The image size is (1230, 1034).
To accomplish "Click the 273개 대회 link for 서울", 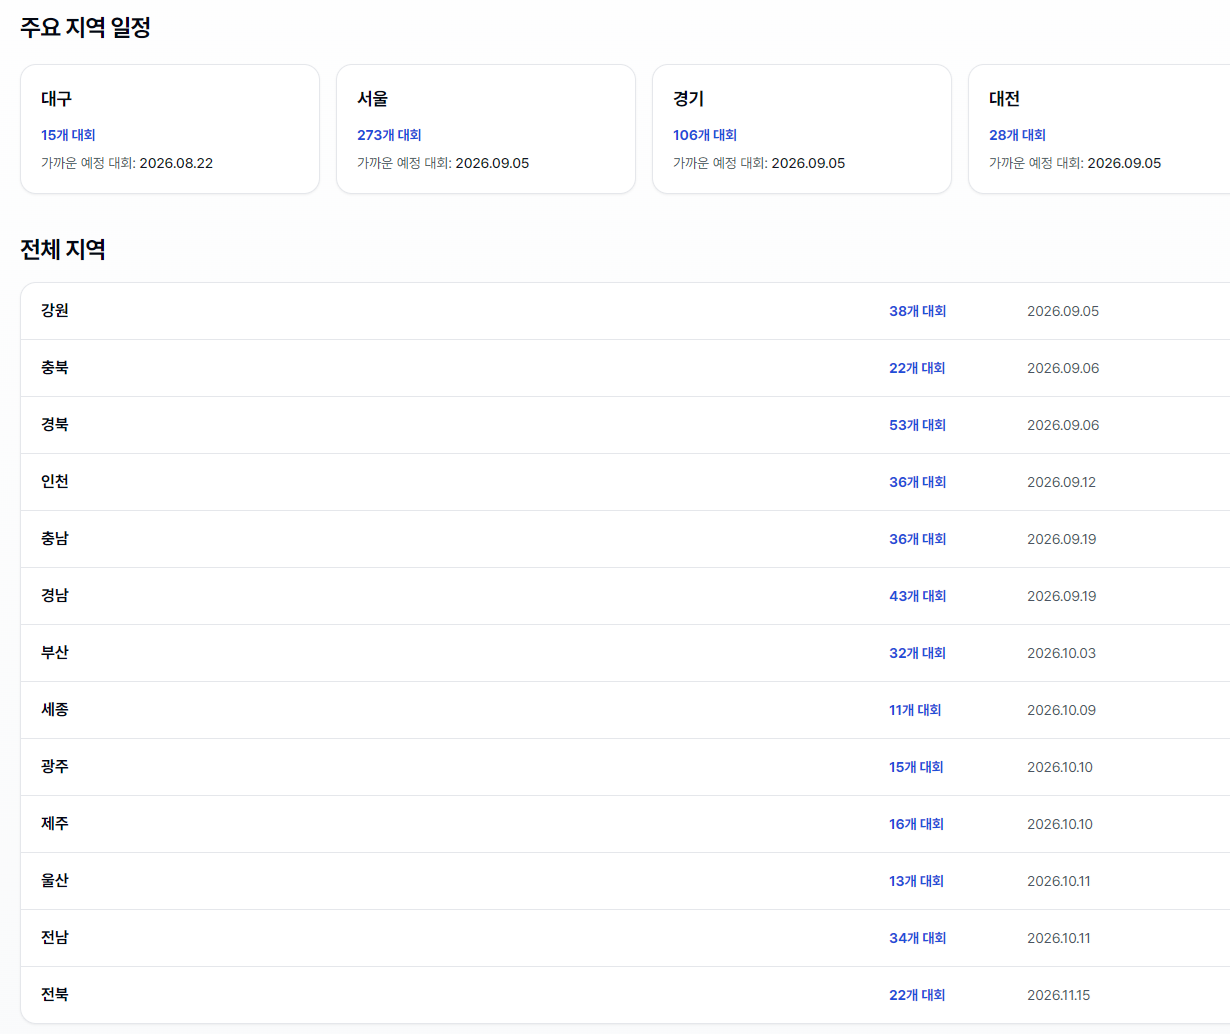I will click(389, 135).
